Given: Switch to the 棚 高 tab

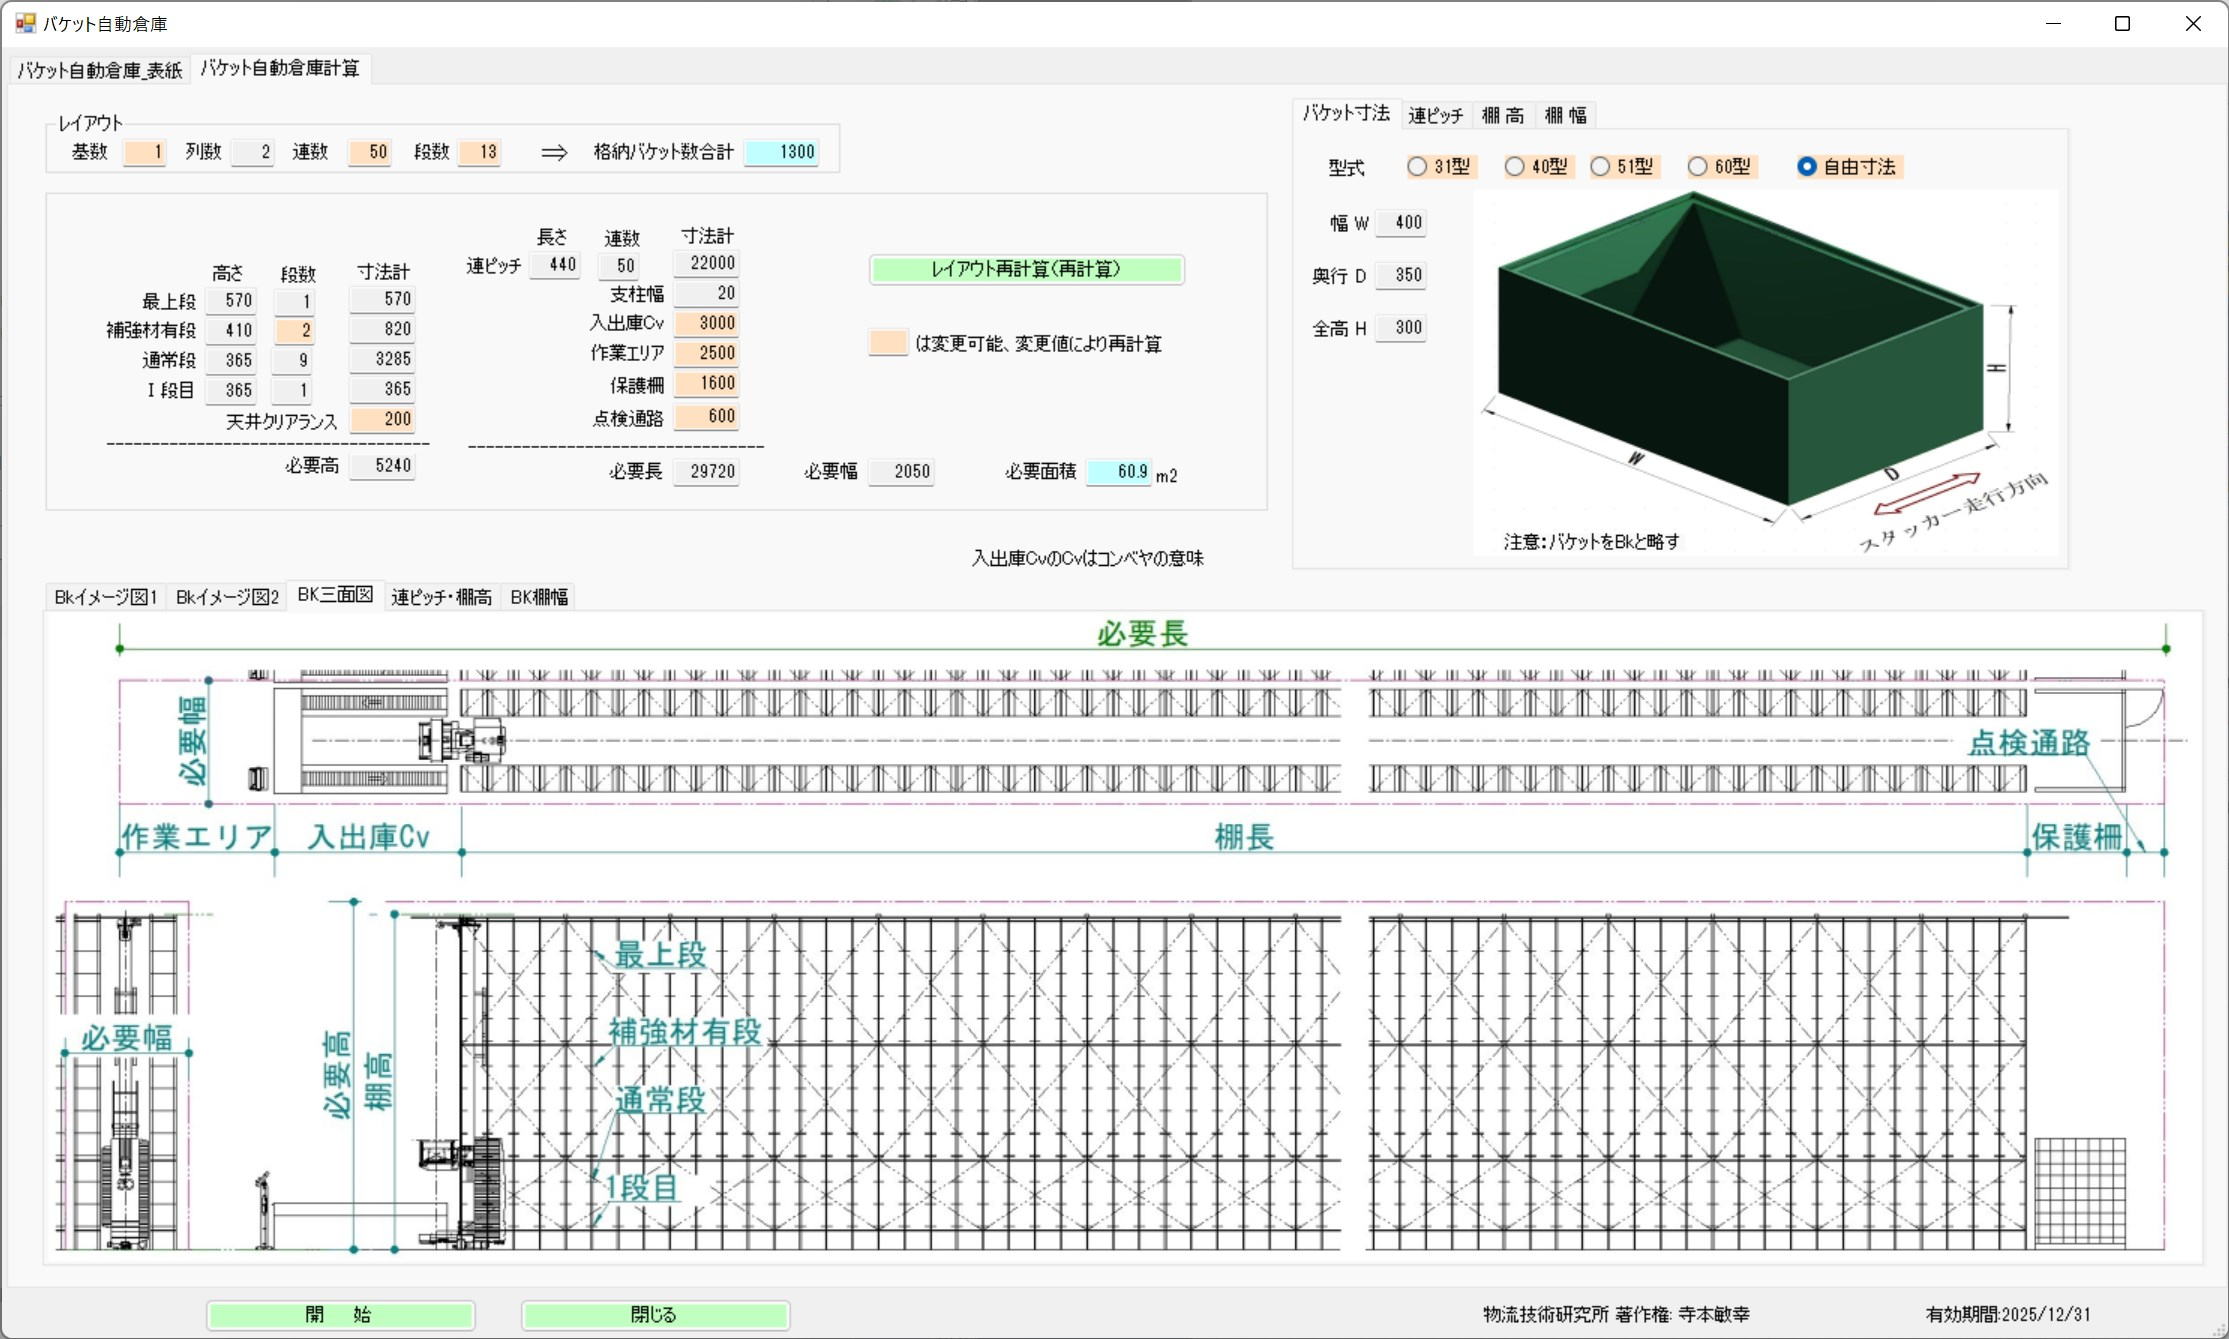Looking at the screenshot, I should [1503, 115].
